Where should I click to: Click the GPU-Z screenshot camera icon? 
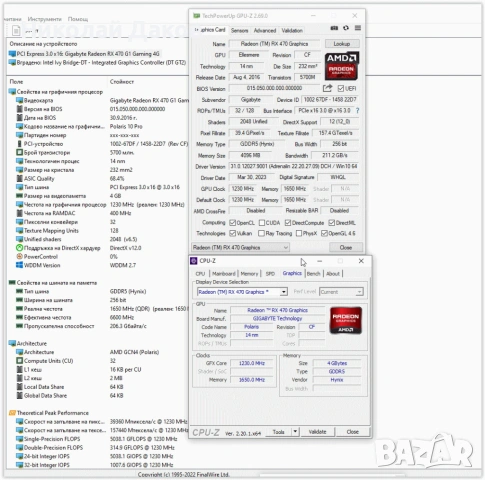tap(334, 28)
